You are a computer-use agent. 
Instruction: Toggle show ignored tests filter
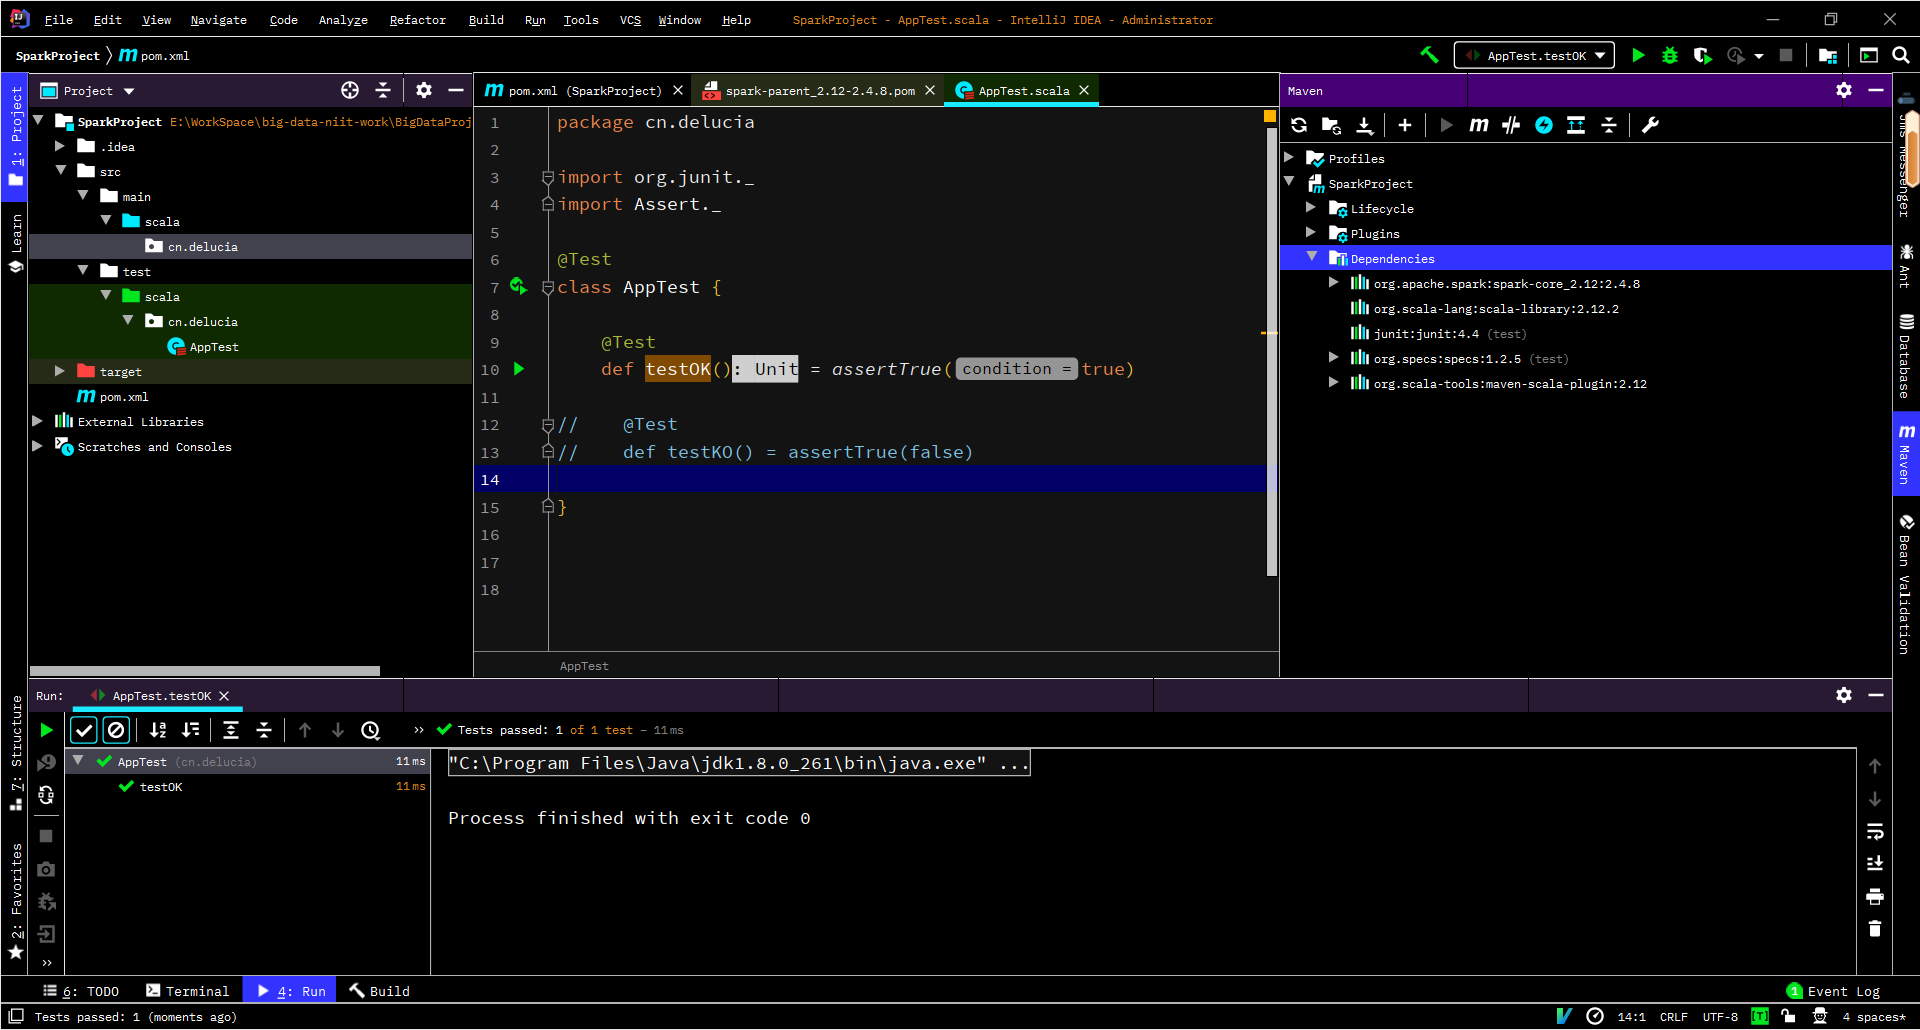[116, 730]
